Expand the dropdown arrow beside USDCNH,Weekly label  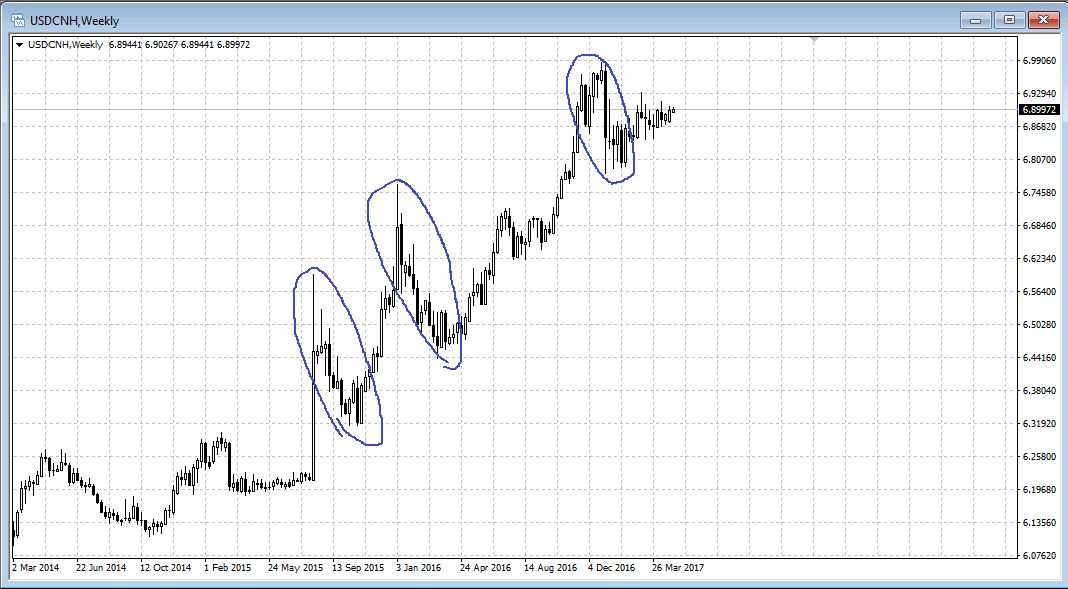tap(20, 44)
